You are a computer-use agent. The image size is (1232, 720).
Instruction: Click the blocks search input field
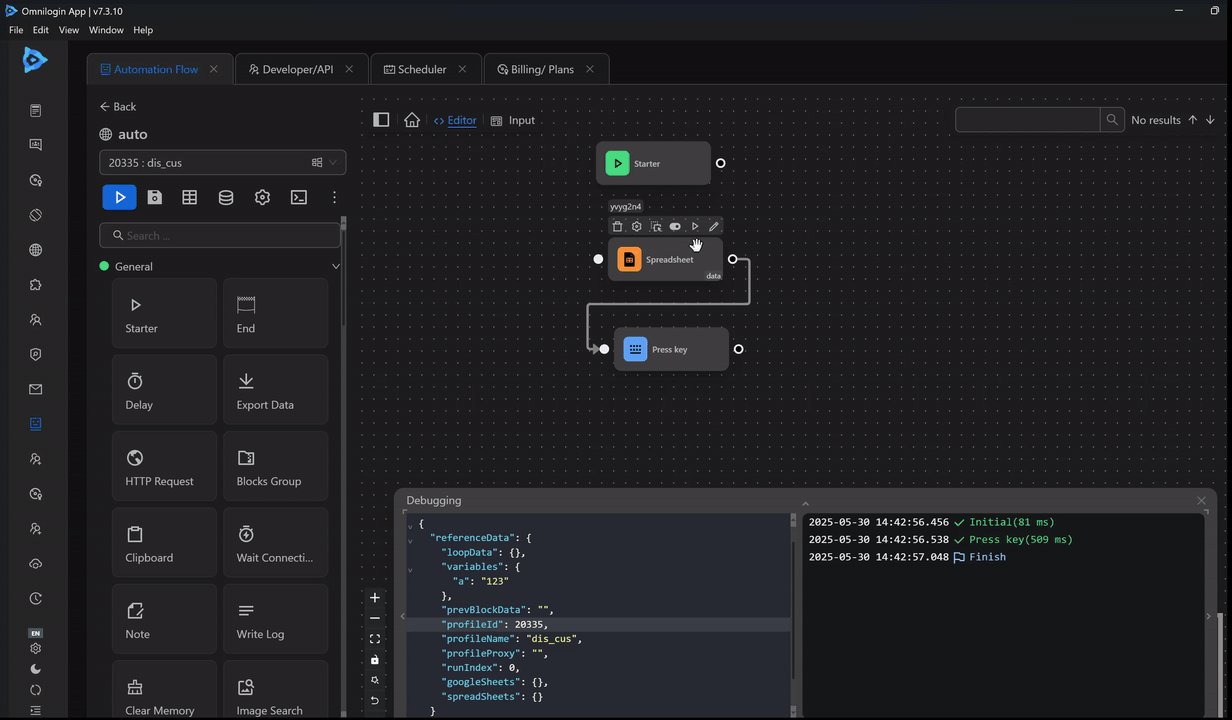(x=220, y=236)
